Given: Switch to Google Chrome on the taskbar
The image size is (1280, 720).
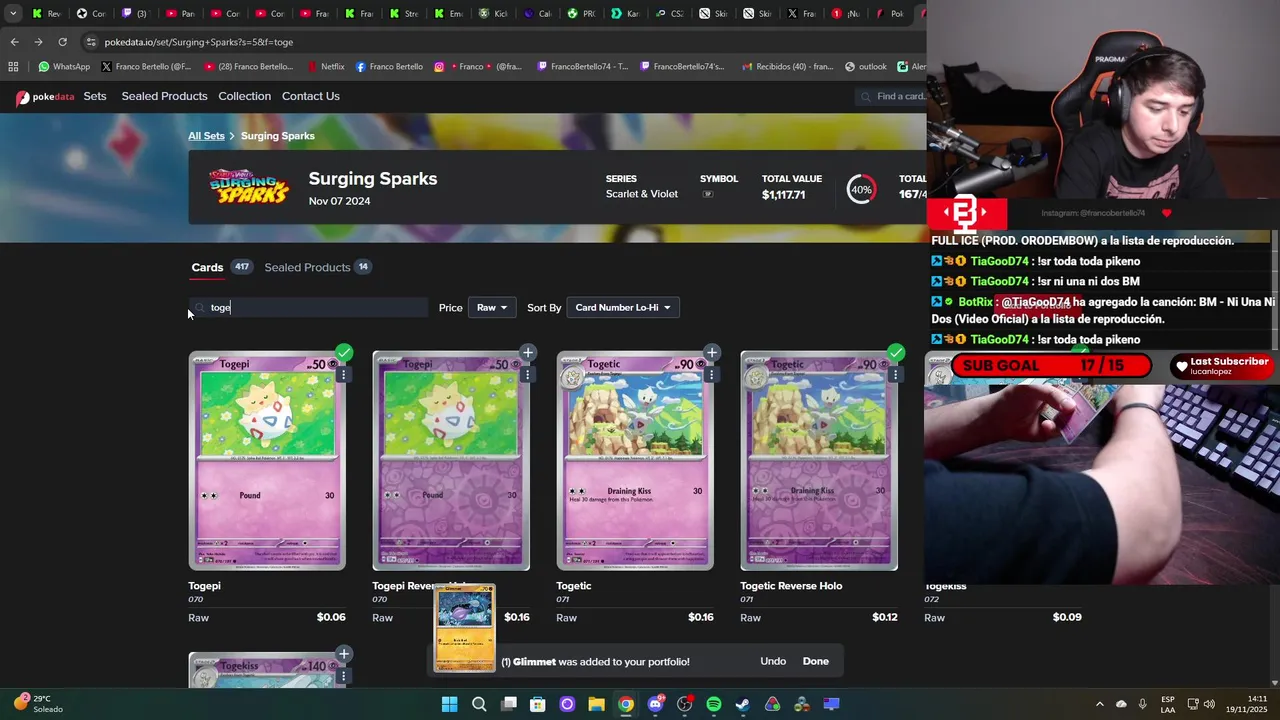Looking at the screenshot, I should click(625, 704).
